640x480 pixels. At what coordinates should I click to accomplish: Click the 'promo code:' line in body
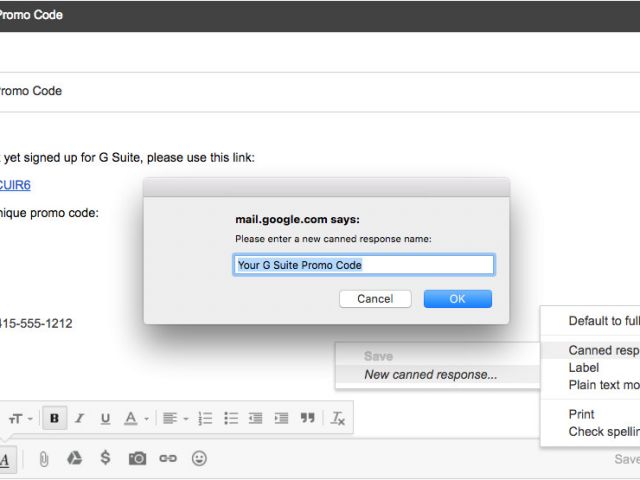(x=49, y=213)
